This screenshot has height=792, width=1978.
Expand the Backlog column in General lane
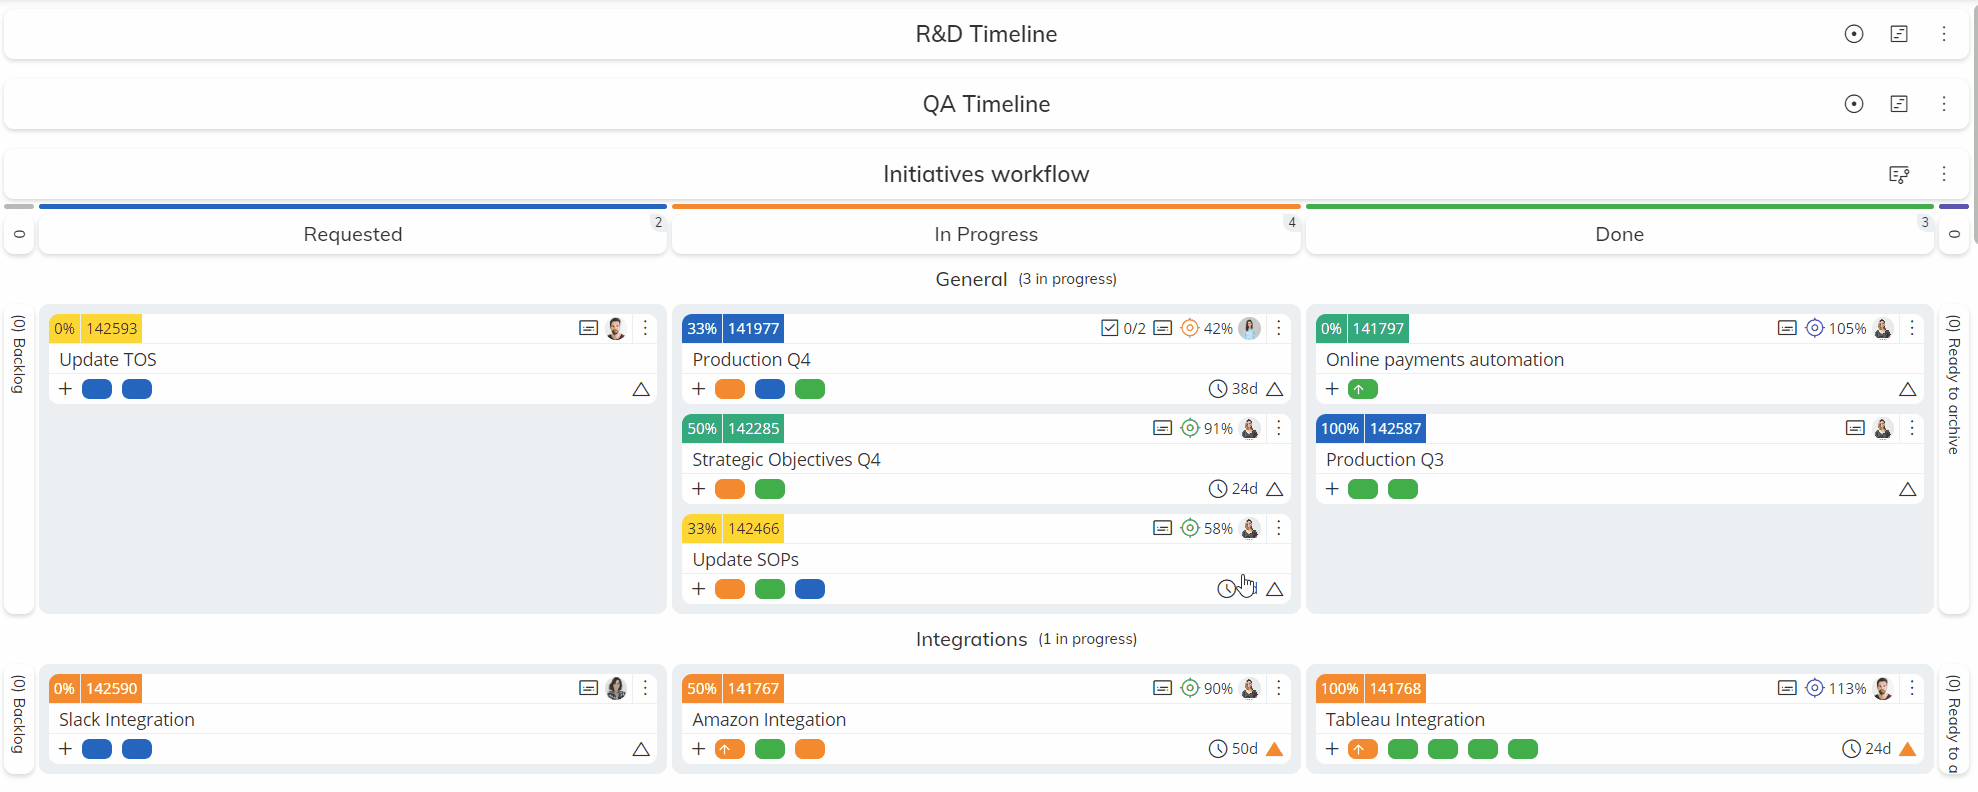click(19, 459)
